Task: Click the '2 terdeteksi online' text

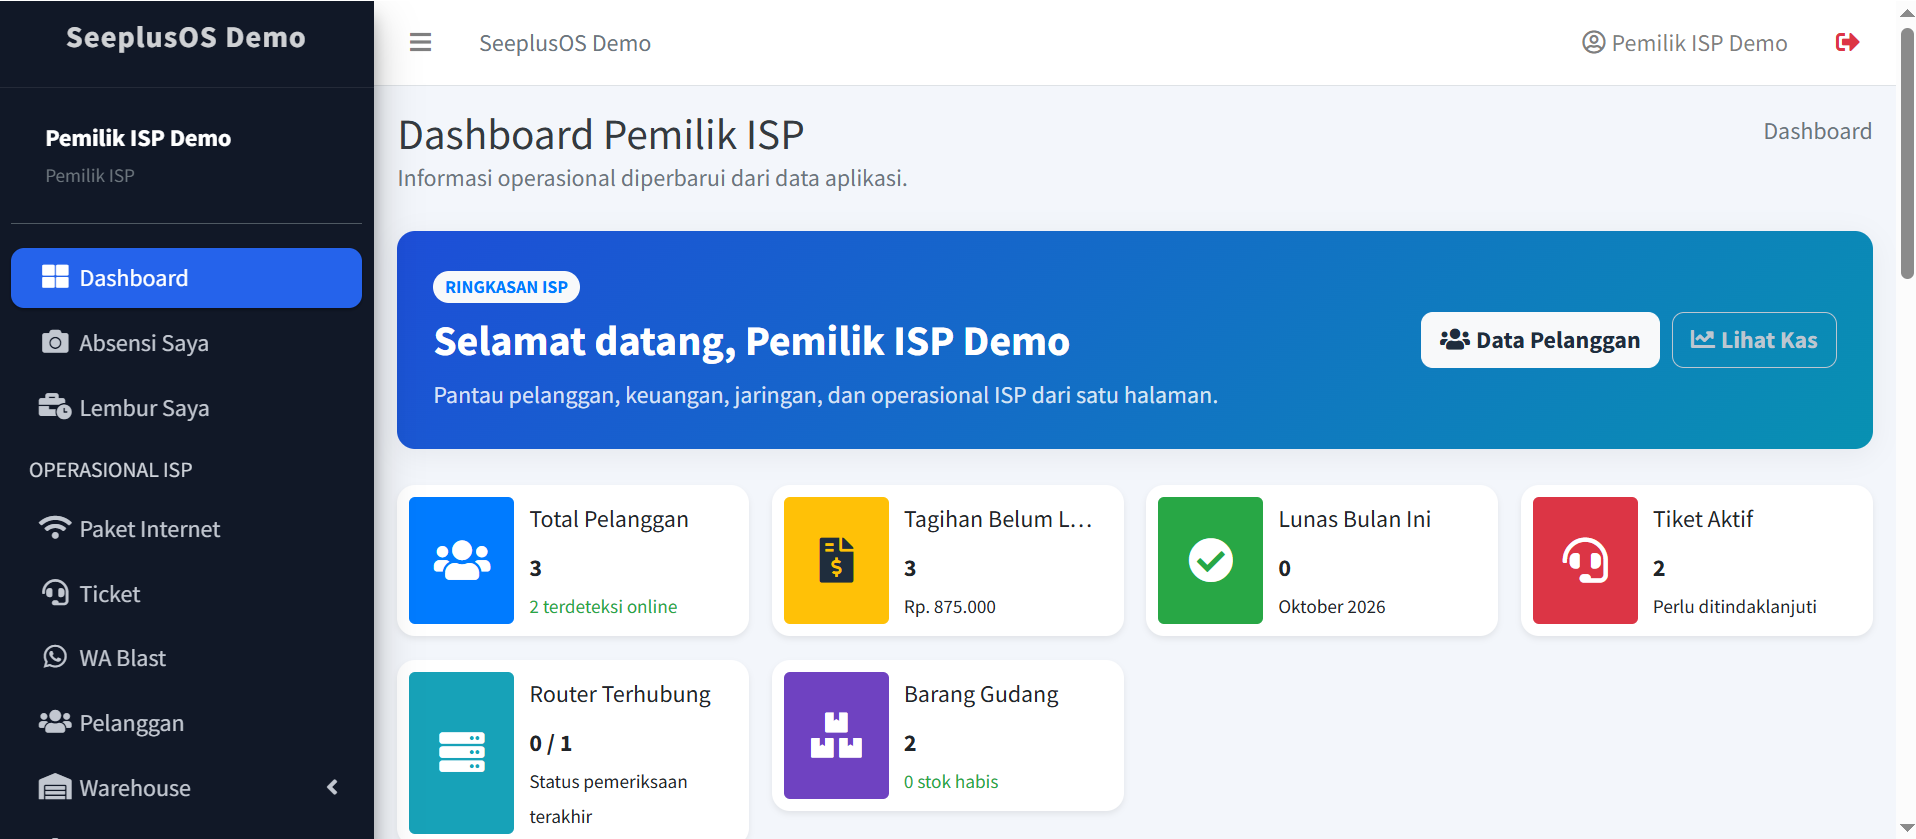Action: [603, 607]
